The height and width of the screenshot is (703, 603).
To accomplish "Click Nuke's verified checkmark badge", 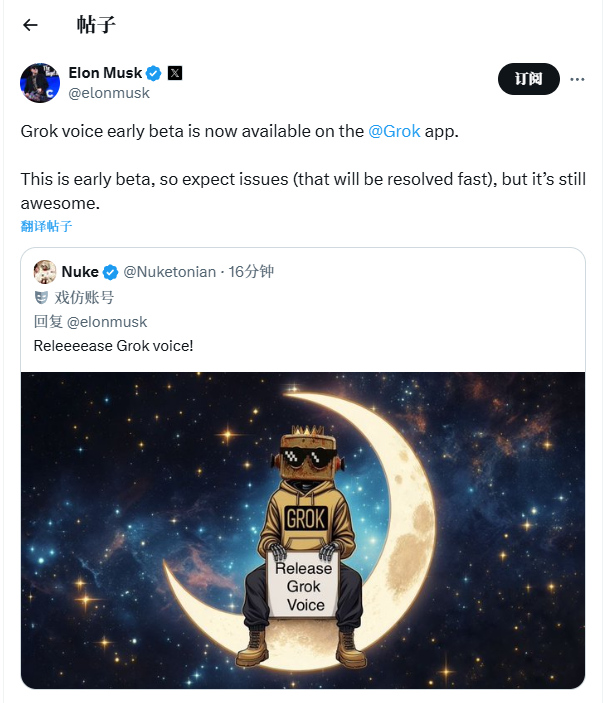I will pyautogui.click(x=110, y=272).
